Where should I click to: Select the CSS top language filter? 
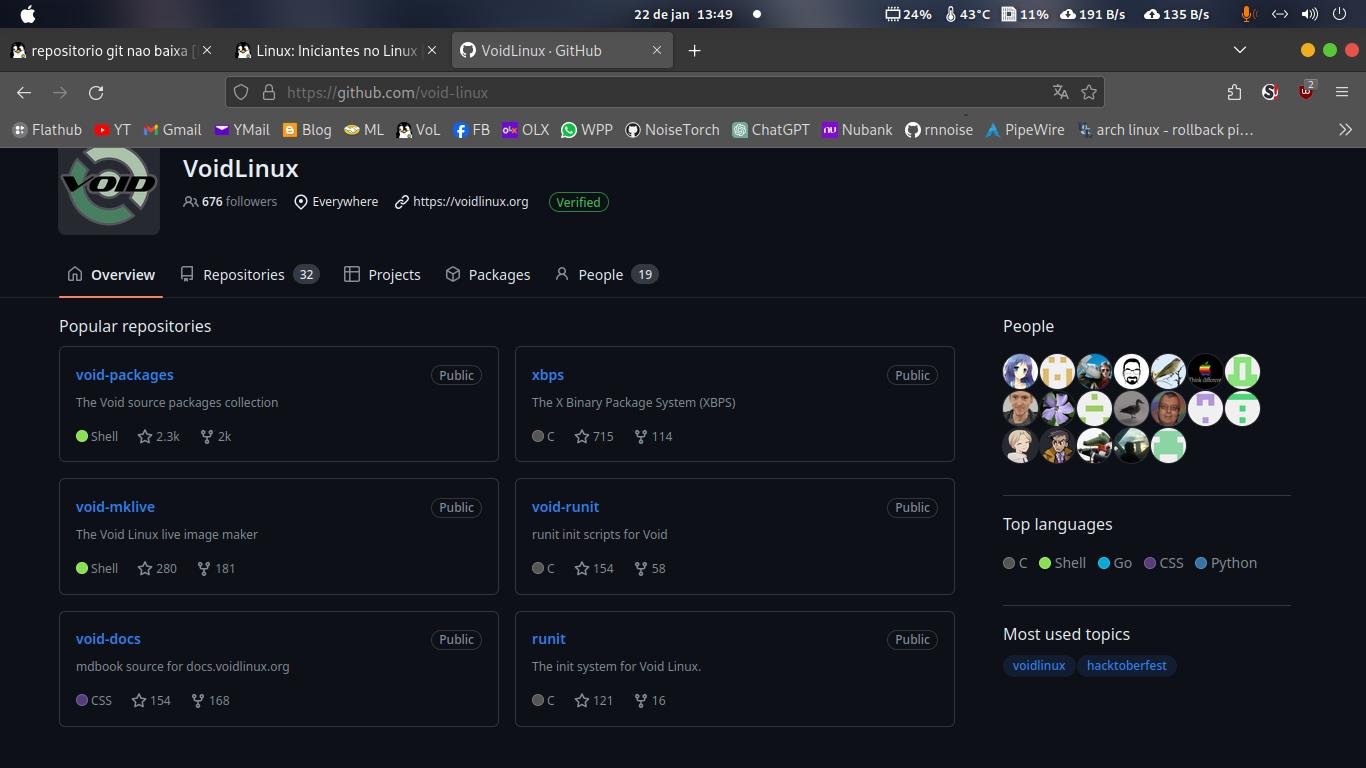[1164, 563]
